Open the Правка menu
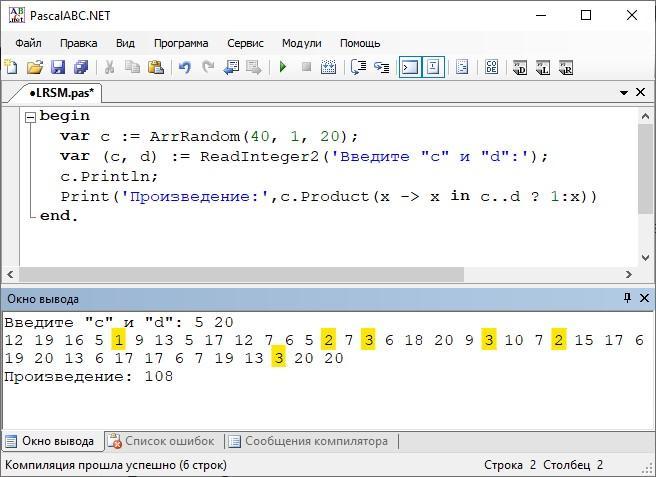This screenshot has width=656, height=477. (x=78, y=43)
